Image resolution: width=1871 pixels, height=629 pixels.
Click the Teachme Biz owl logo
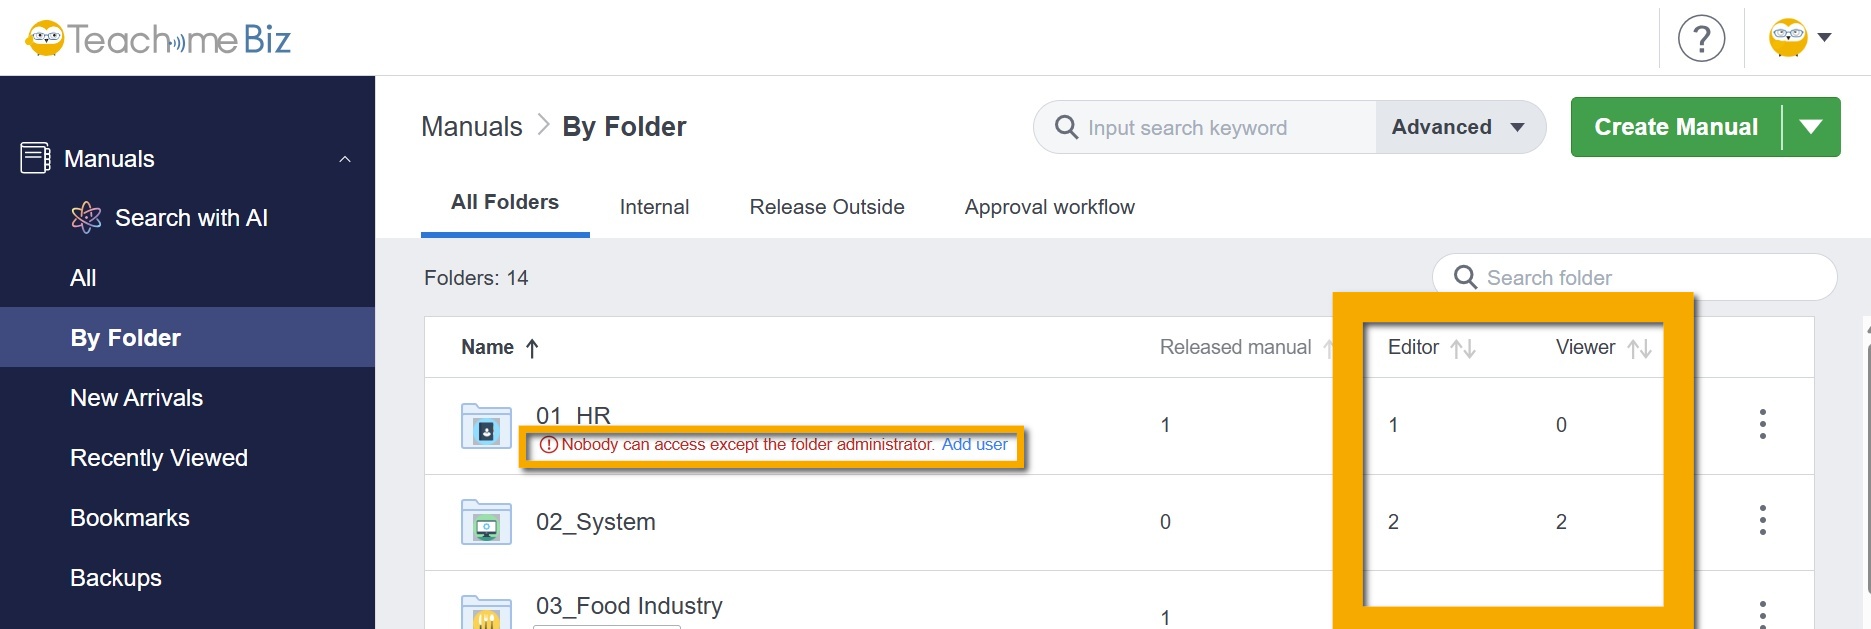point(45,39)
